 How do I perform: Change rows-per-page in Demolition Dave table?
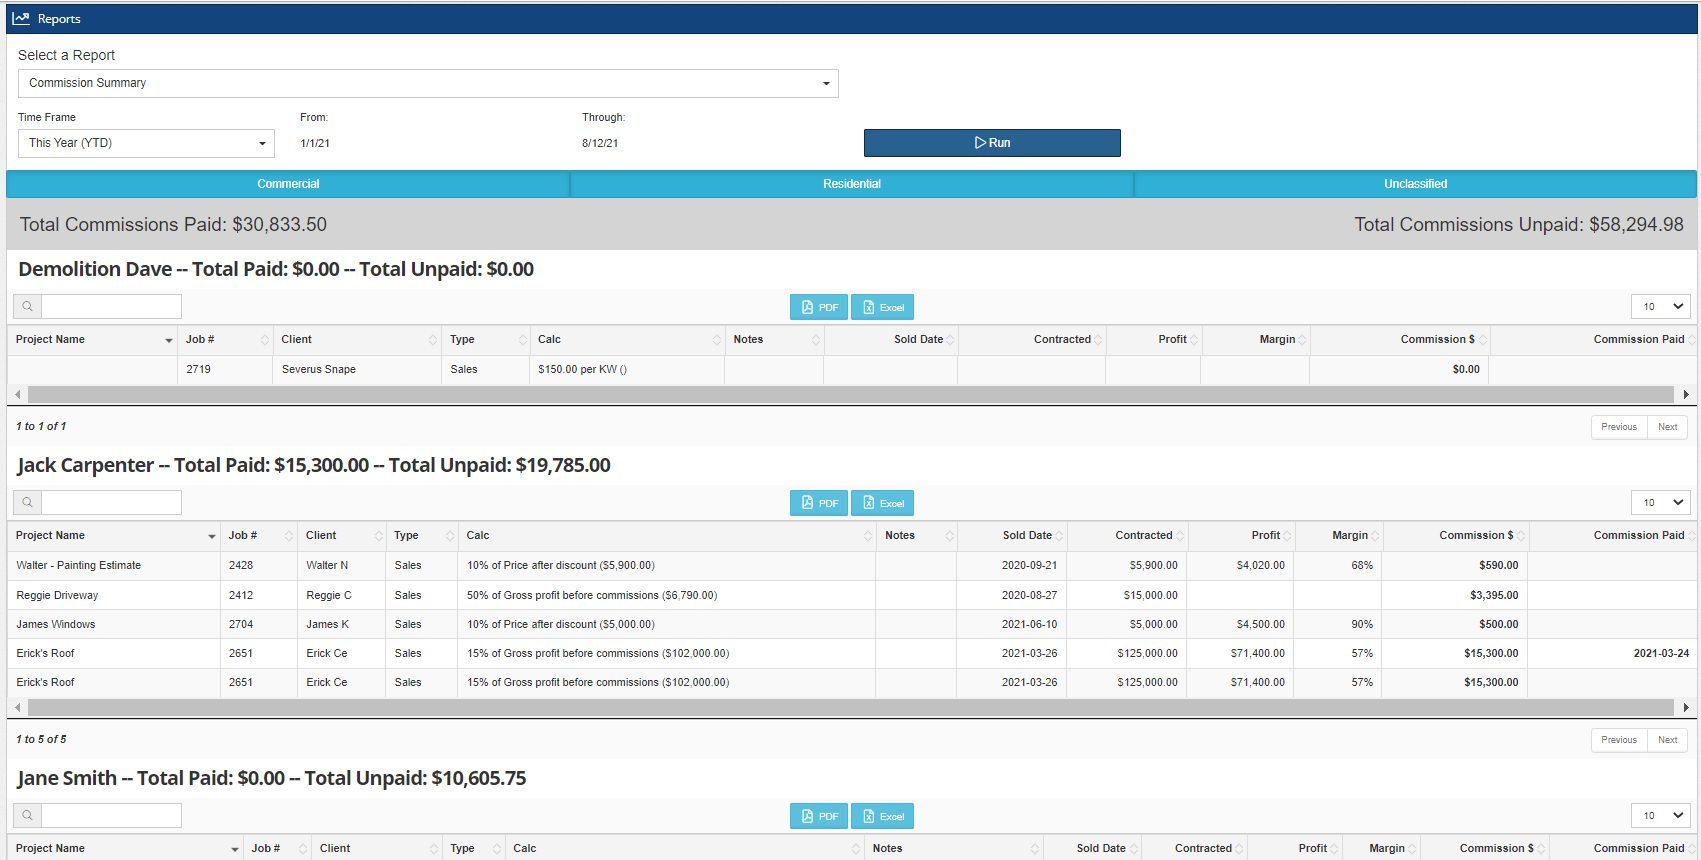pyautogui.click(x=1661, y=307)
